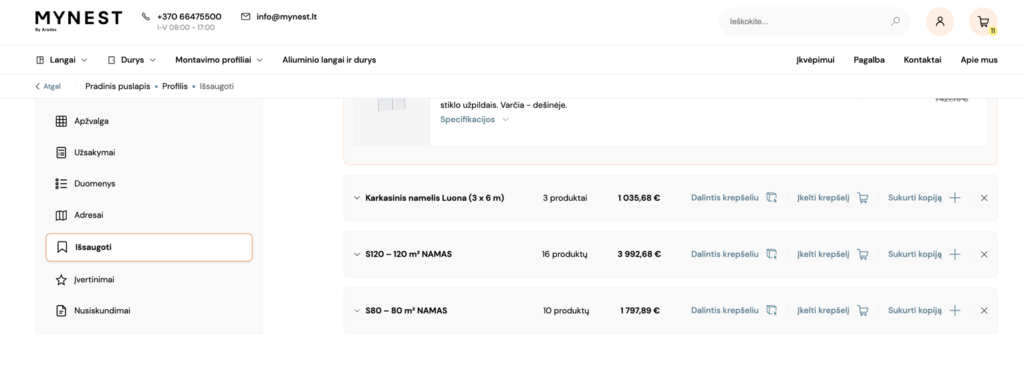Open the user account profile icon
This screenshot has height=372, width=1024.
pos(940,21)
